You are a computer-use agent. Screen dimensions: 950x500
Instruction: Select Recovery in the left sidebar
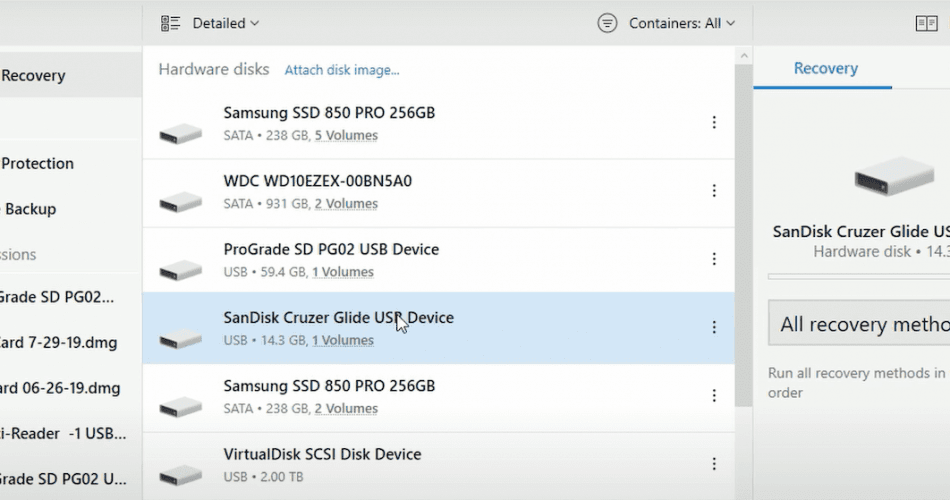coord(34,75)
